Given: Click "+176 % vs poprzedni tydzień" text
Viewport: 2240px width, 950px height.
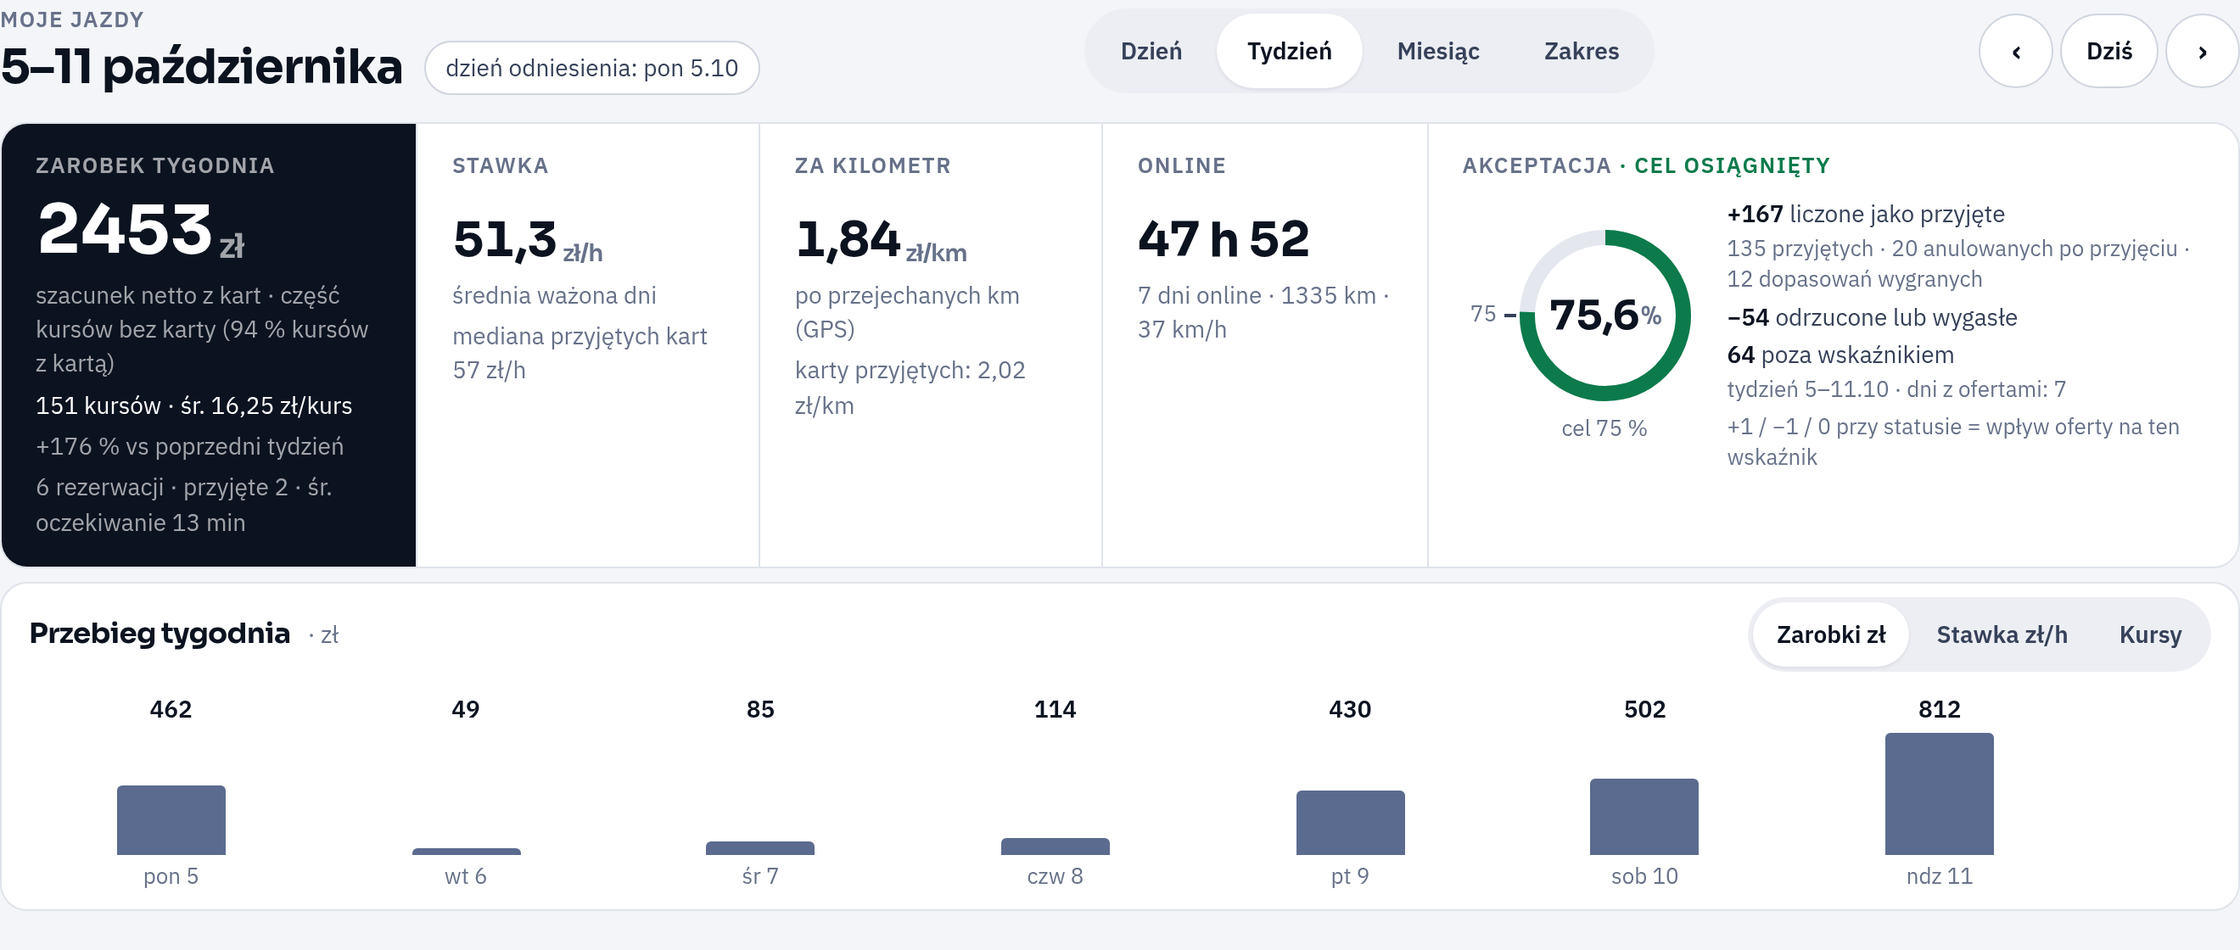Looking at the screenshot, I should (x=190, y=447).
